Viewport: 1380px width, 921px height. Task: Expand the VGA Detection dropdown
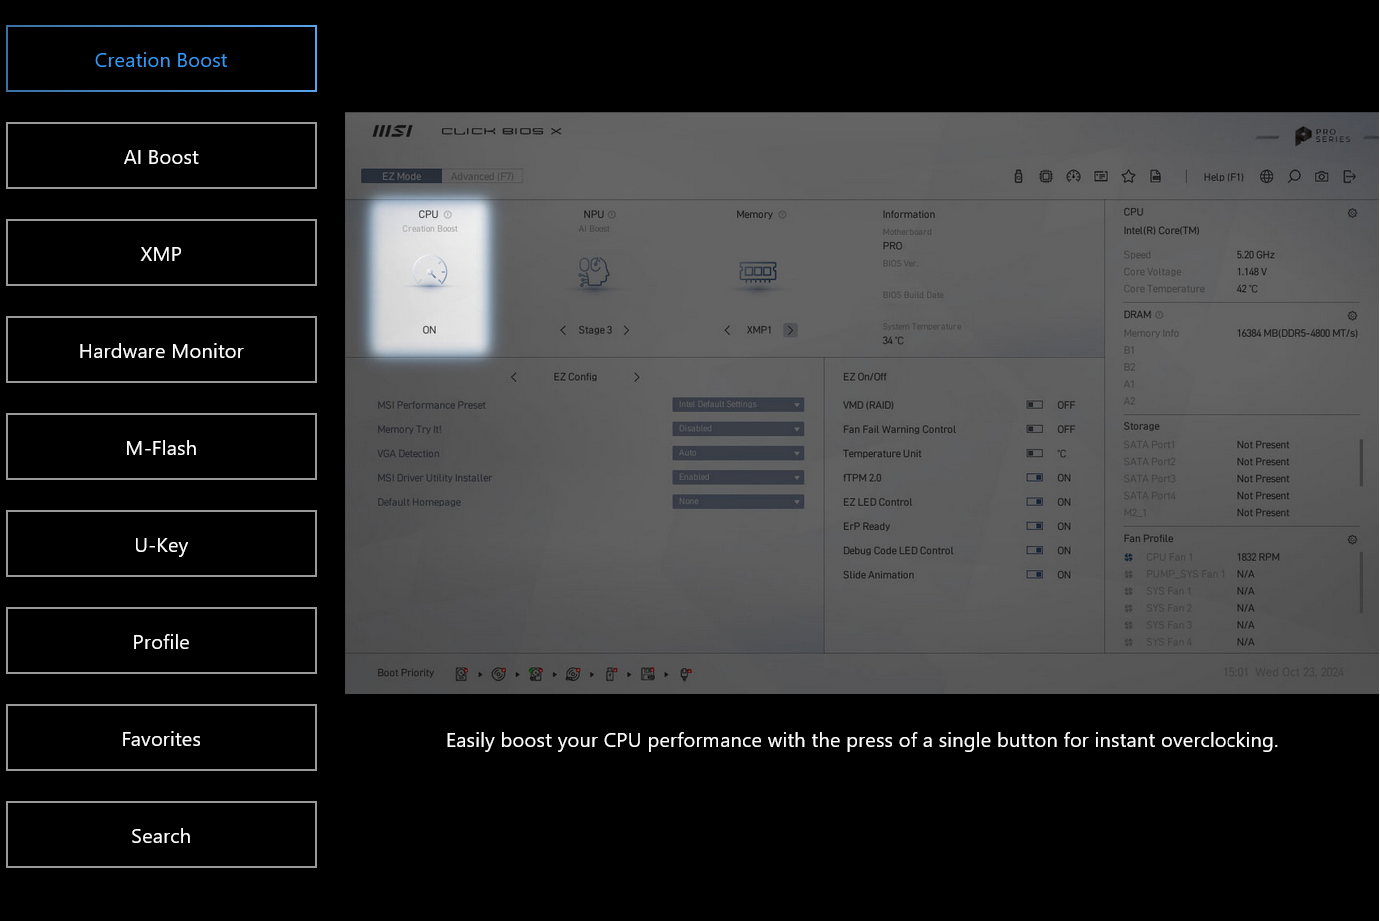coord(738,453)
